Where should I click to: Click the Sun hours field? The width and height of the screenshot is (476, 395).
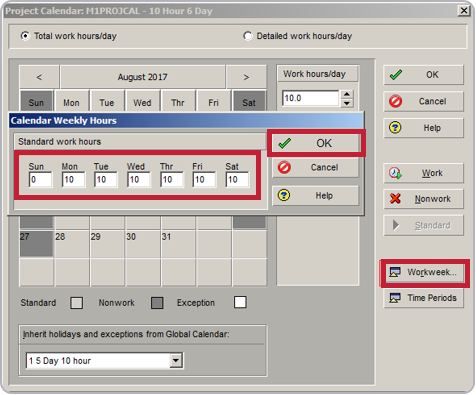40,179
